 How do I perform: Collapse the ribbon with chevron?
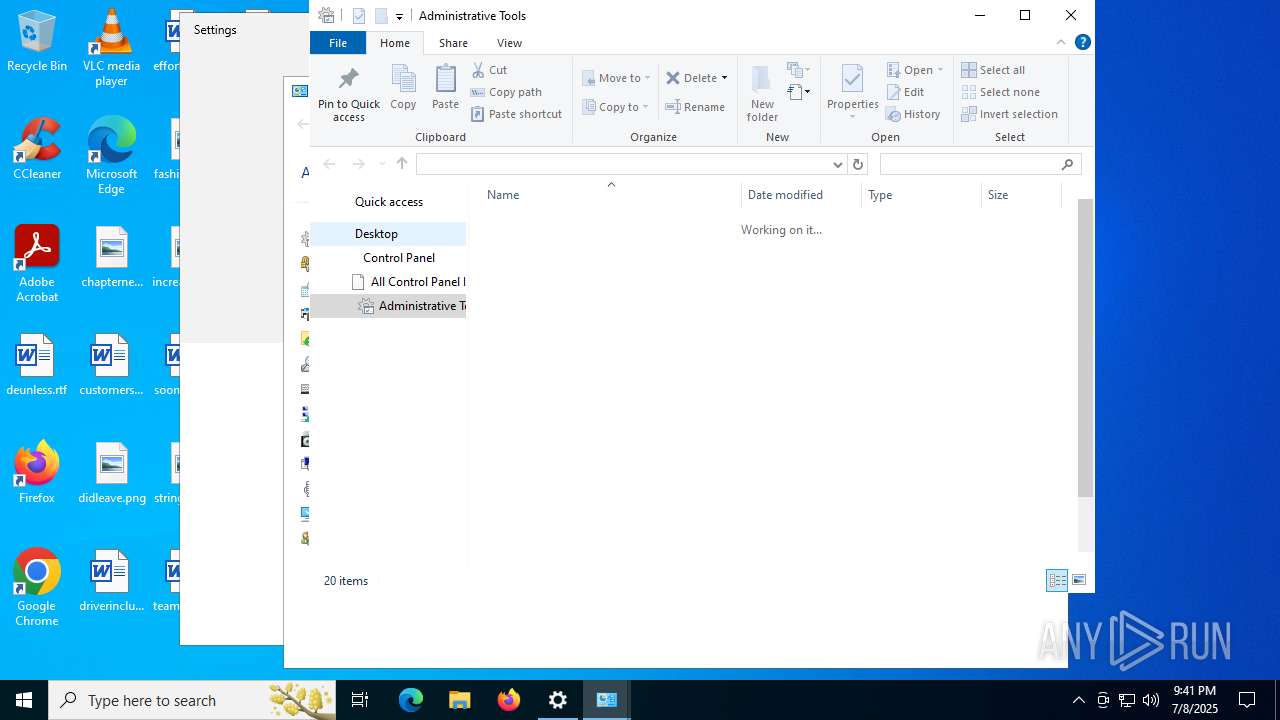1061,42
